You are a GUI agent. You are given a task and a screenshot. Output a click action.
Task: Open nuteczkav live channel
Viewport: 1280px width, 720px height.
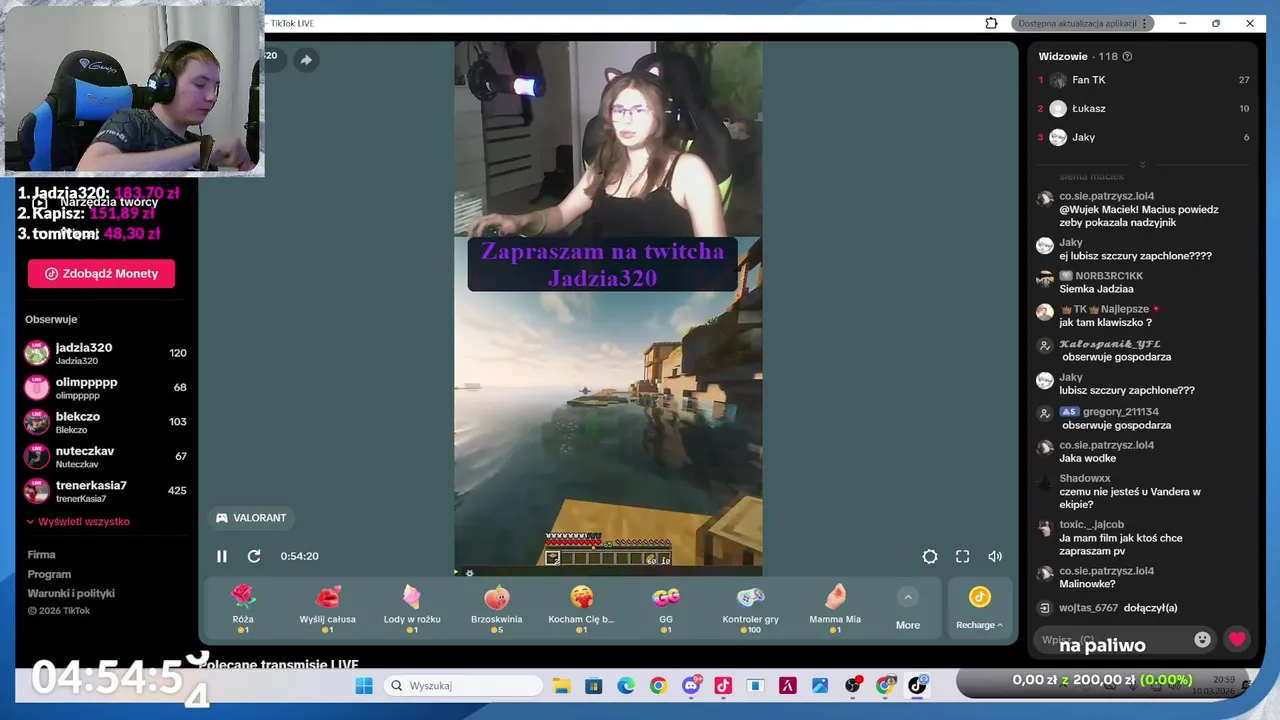(x=106, y=456)
